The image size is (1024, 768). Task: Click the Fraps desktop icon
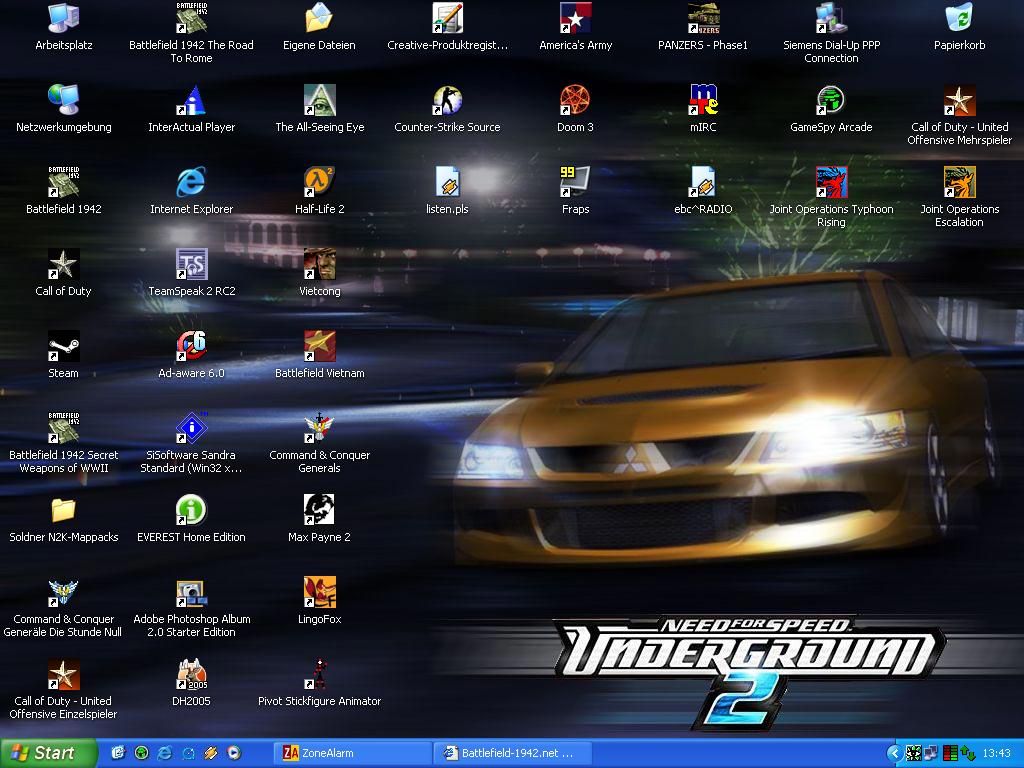tap(575, 183)
